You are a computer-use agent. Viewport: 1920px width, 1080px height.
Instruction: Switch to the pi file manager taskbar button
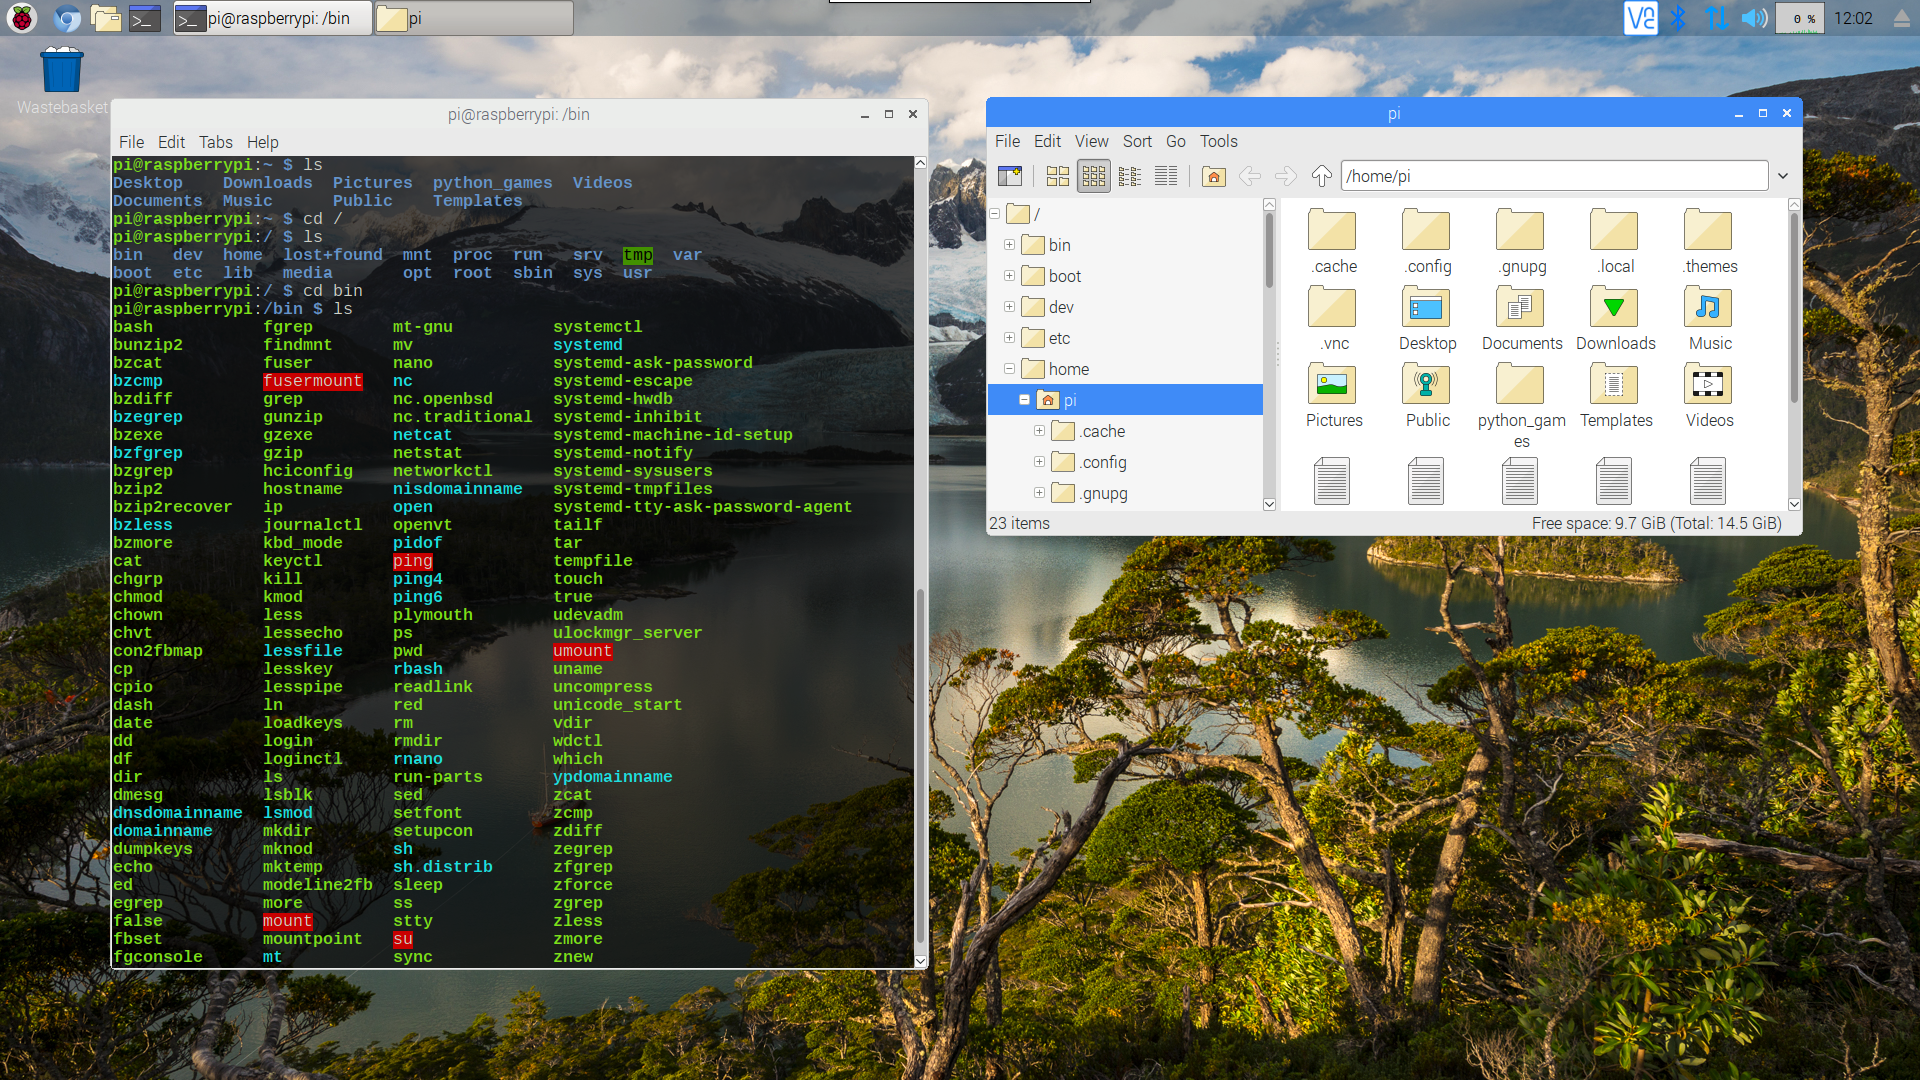(474, 18)
